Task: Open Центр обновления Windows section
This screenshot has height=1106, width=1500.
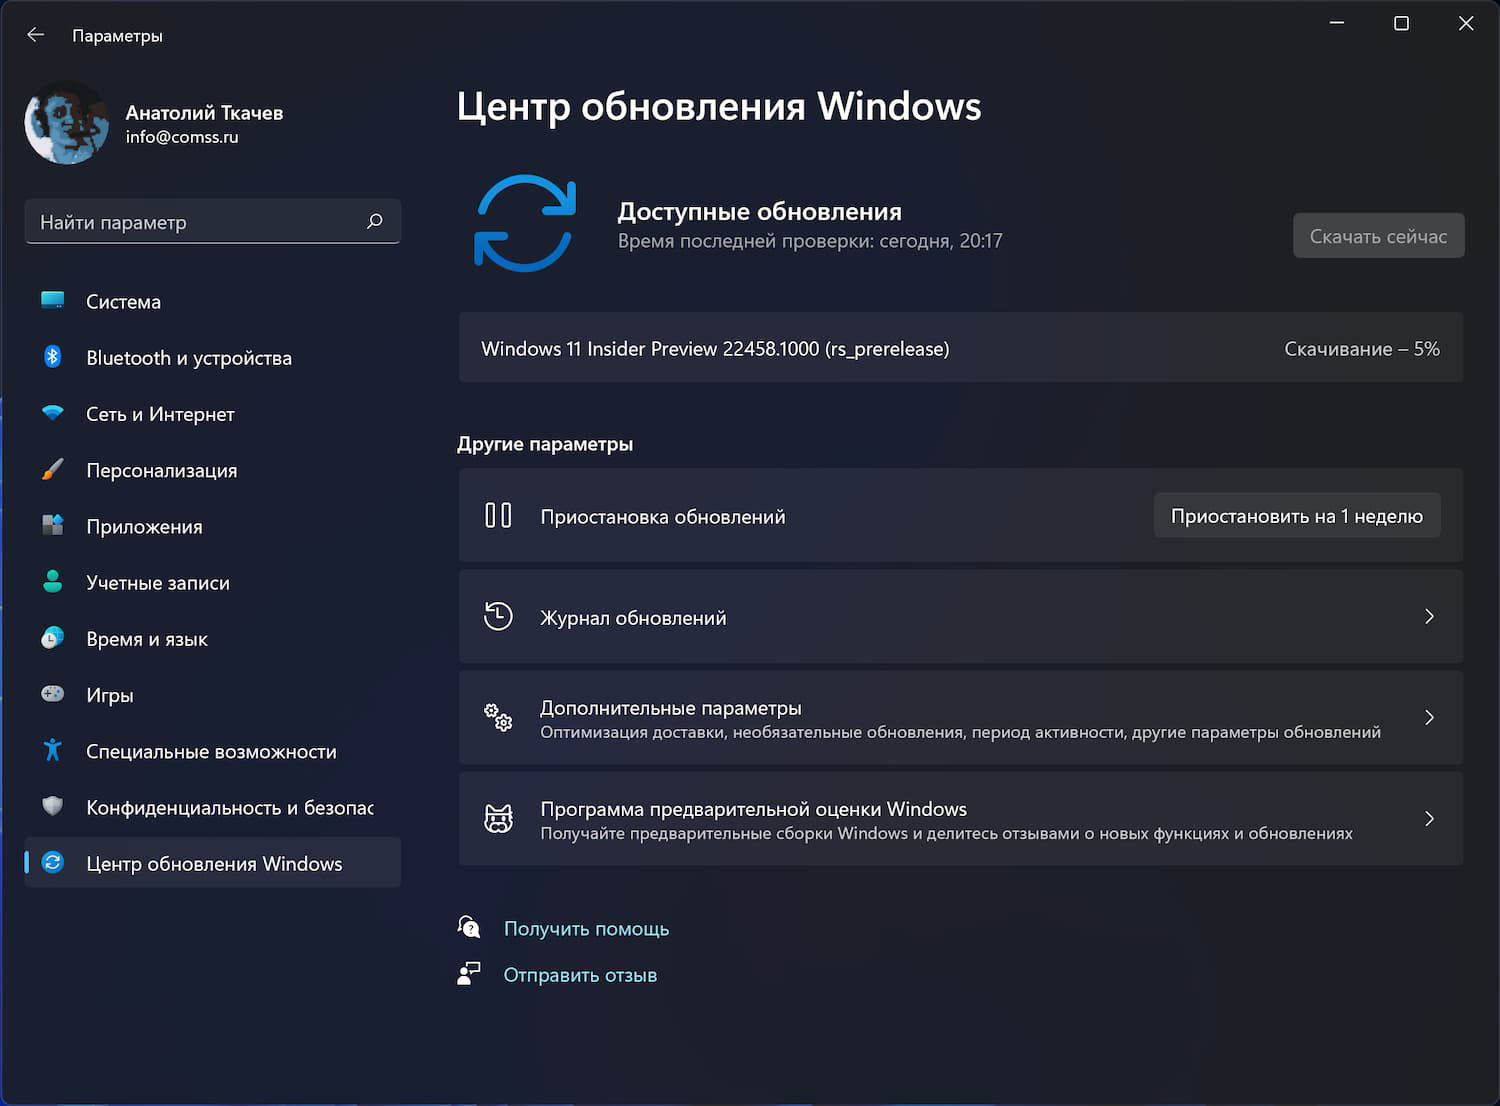Action: point(215,862)
